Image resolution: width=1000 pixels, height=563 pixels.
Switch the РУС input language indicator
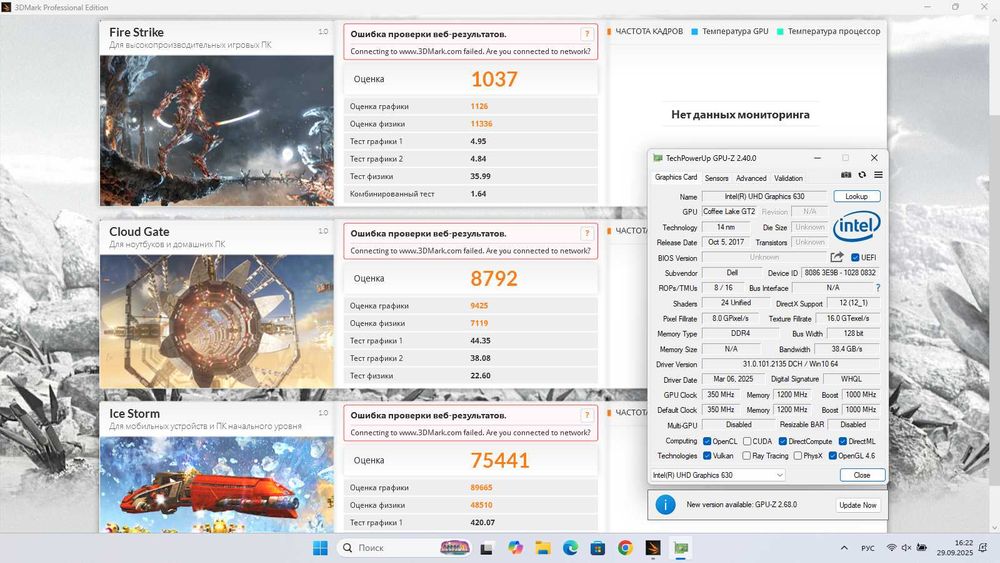tap(868, 548)
